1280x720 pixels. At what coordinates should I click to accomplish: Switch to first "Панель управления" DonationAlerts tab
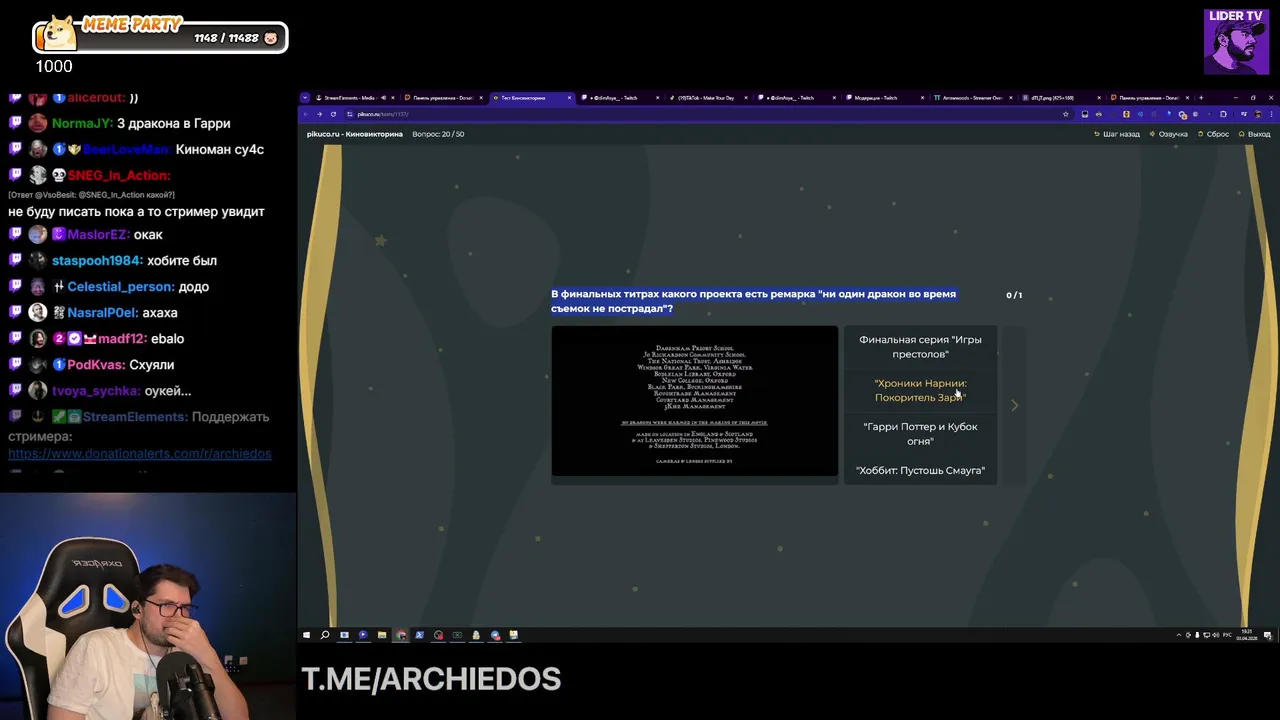(442, 98)
